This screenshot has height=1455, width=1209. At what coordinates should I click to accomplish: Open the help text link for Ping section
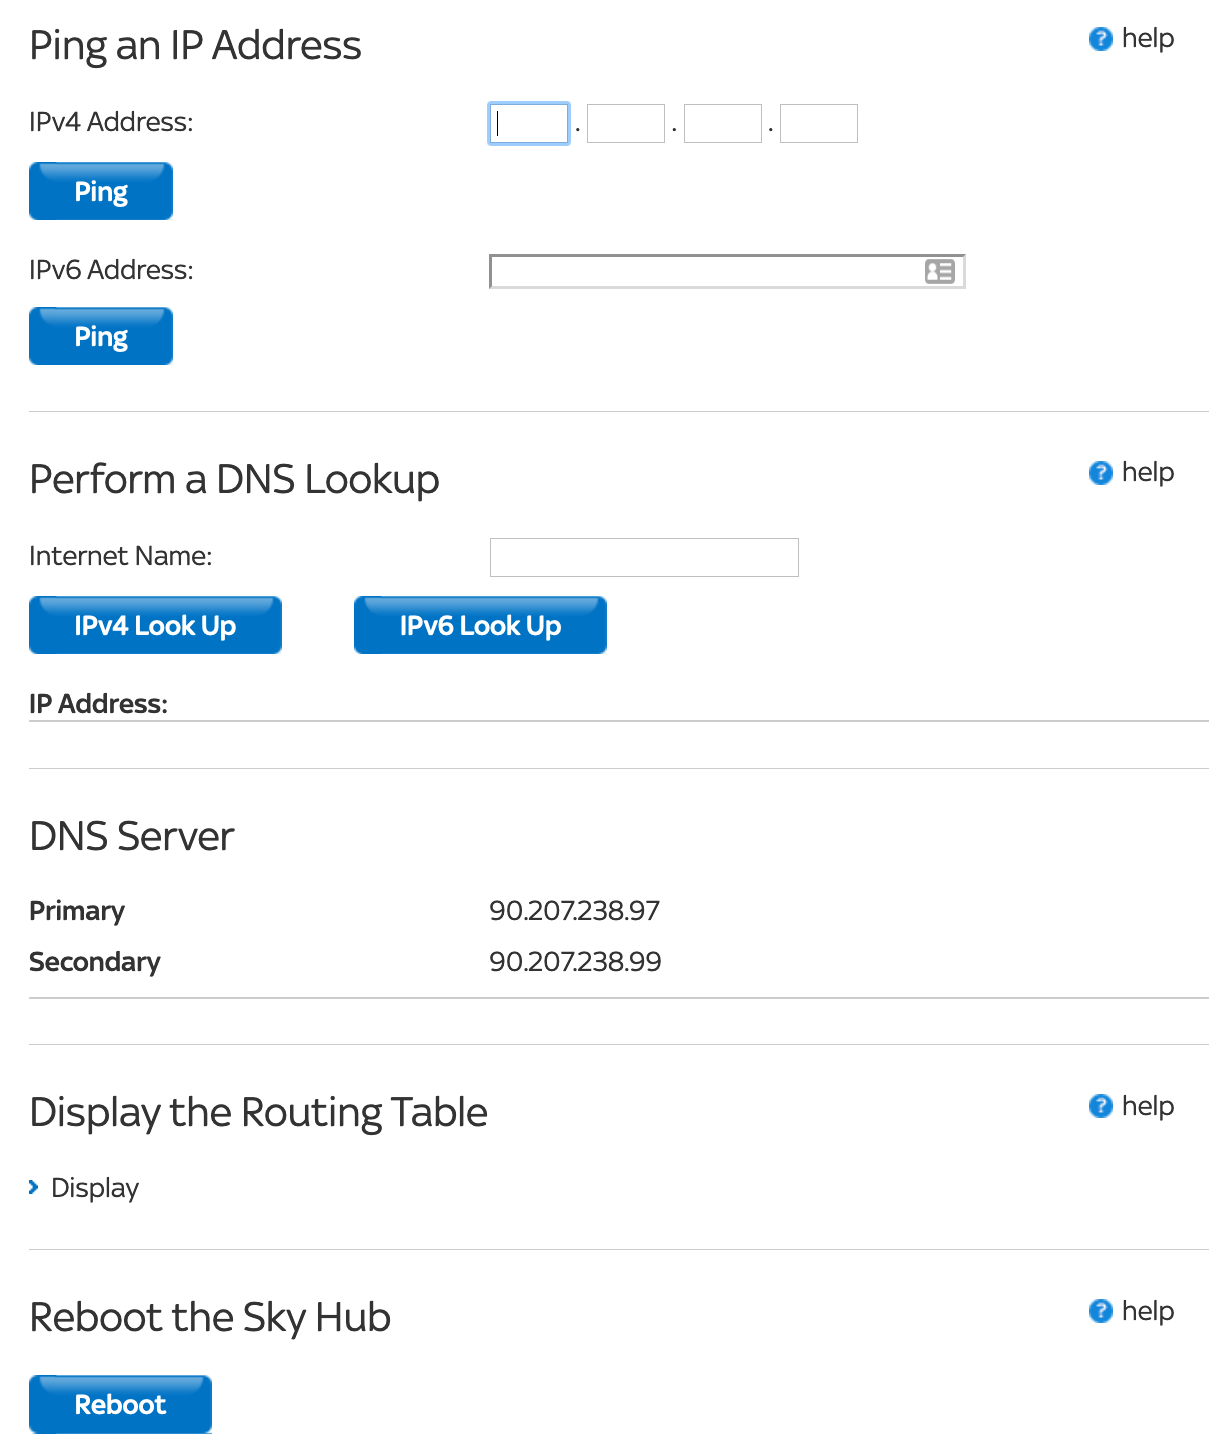pos(1147,39)
